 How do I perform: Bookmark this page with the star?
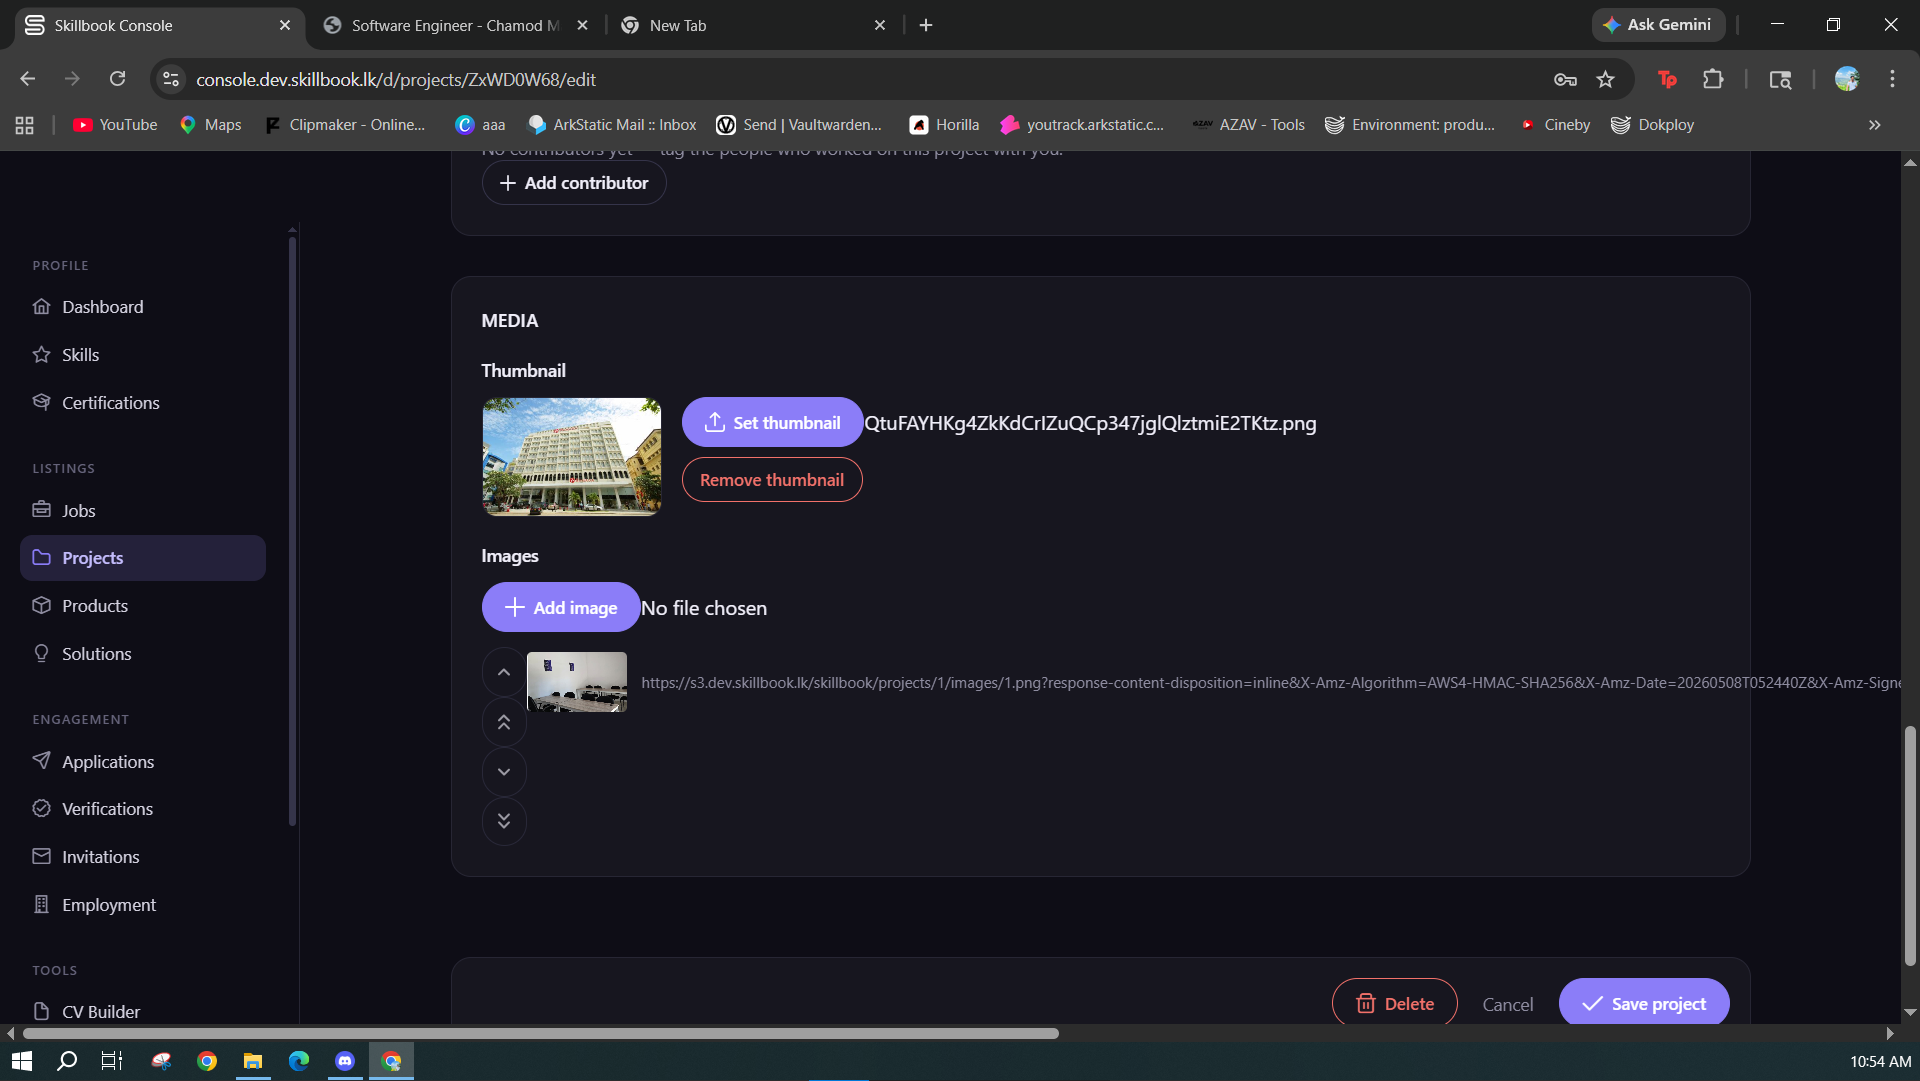(1606, 79)
